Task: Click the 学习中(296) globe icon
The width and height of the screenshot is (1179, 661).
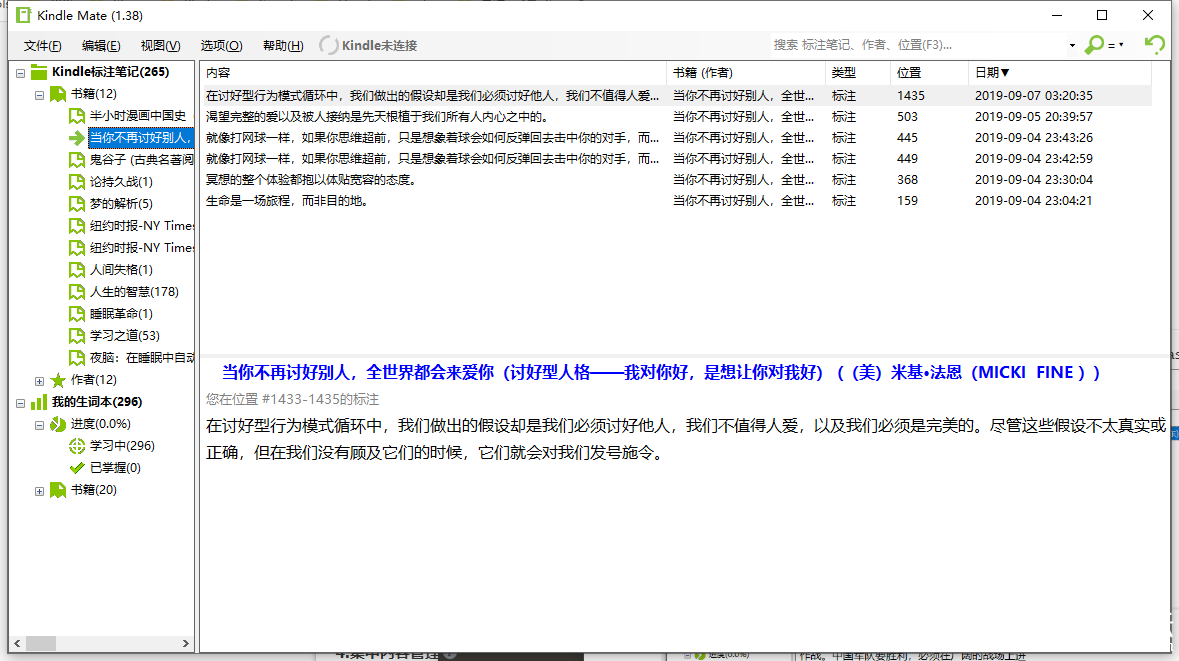Action: click(77, 446)
